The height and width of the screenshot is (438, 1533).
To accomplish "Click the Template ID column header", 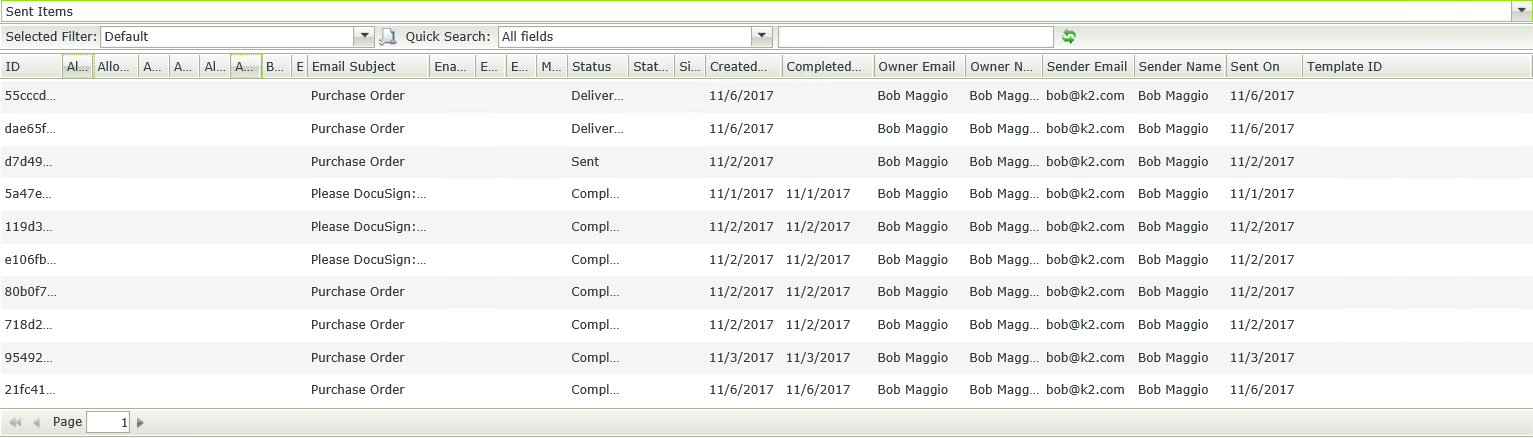I will (x=1344, y=67).
